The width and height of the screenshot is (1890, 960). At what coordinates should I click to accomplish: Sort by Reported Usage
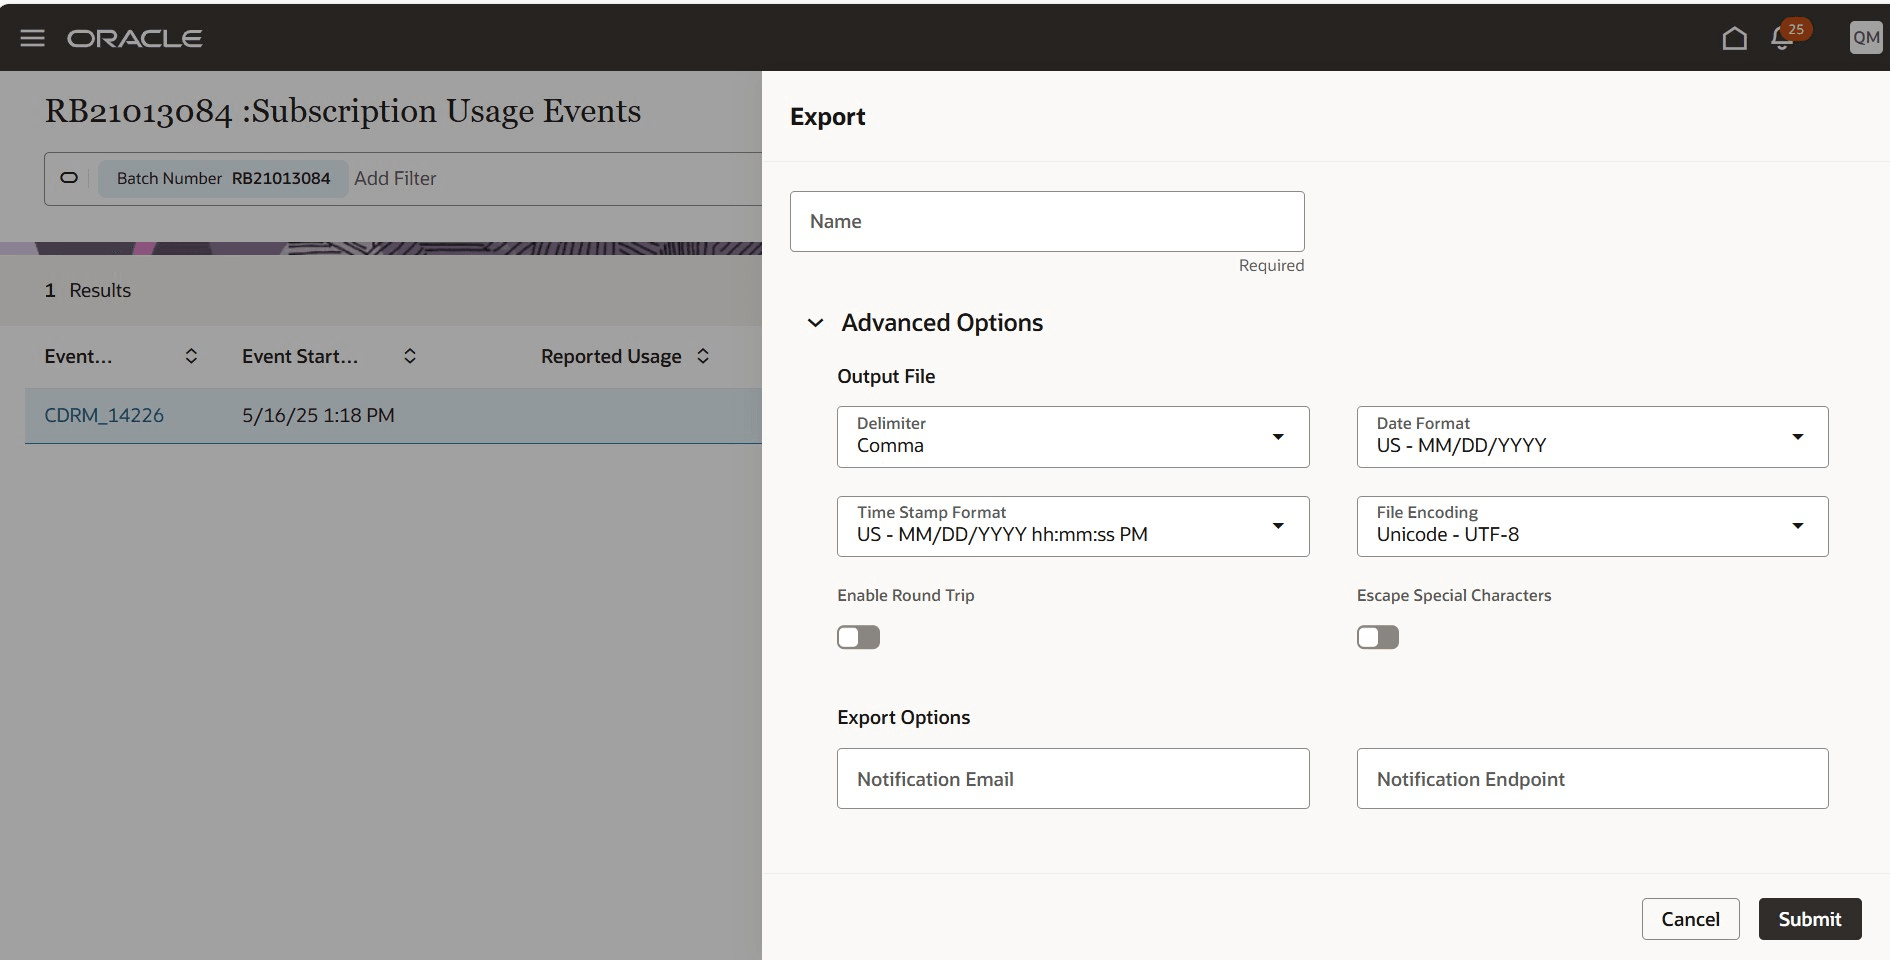point(703,356)
